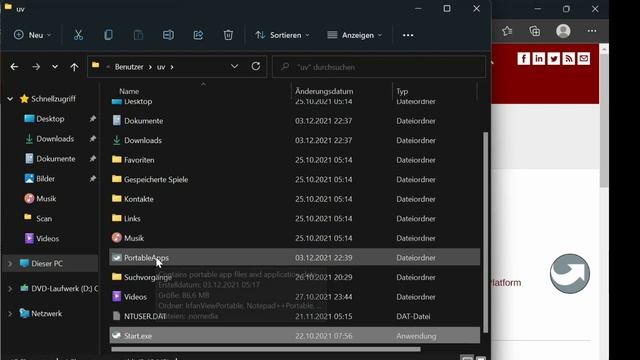Open browser Favorites star icon

pyautogui.click(x=507, y=31)
